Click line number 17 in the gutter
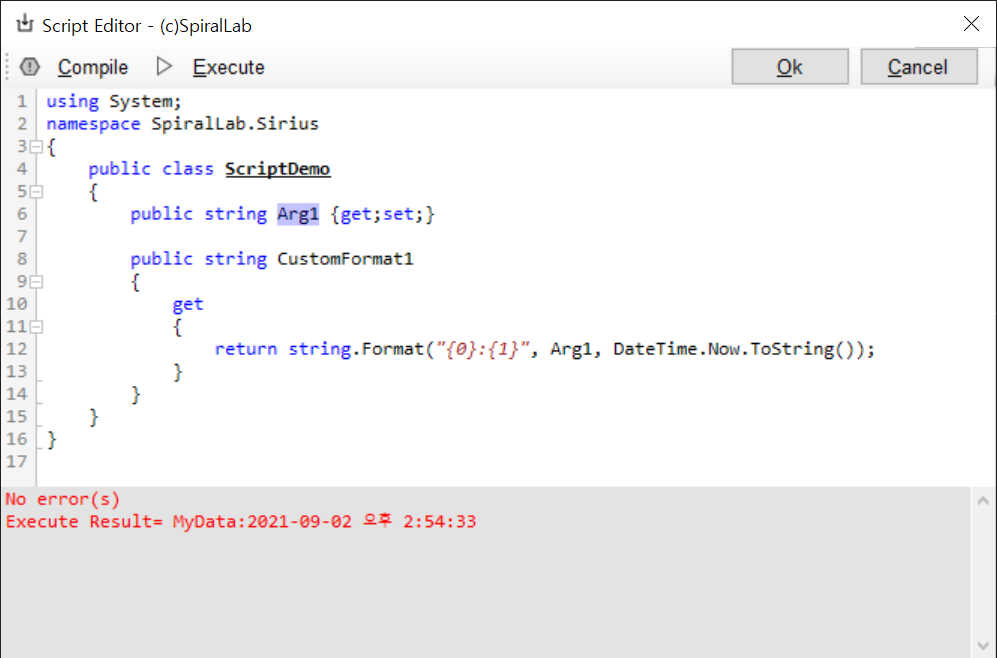Image resolution: width=997 pixels, height=658 pixels. pos(17,462)
